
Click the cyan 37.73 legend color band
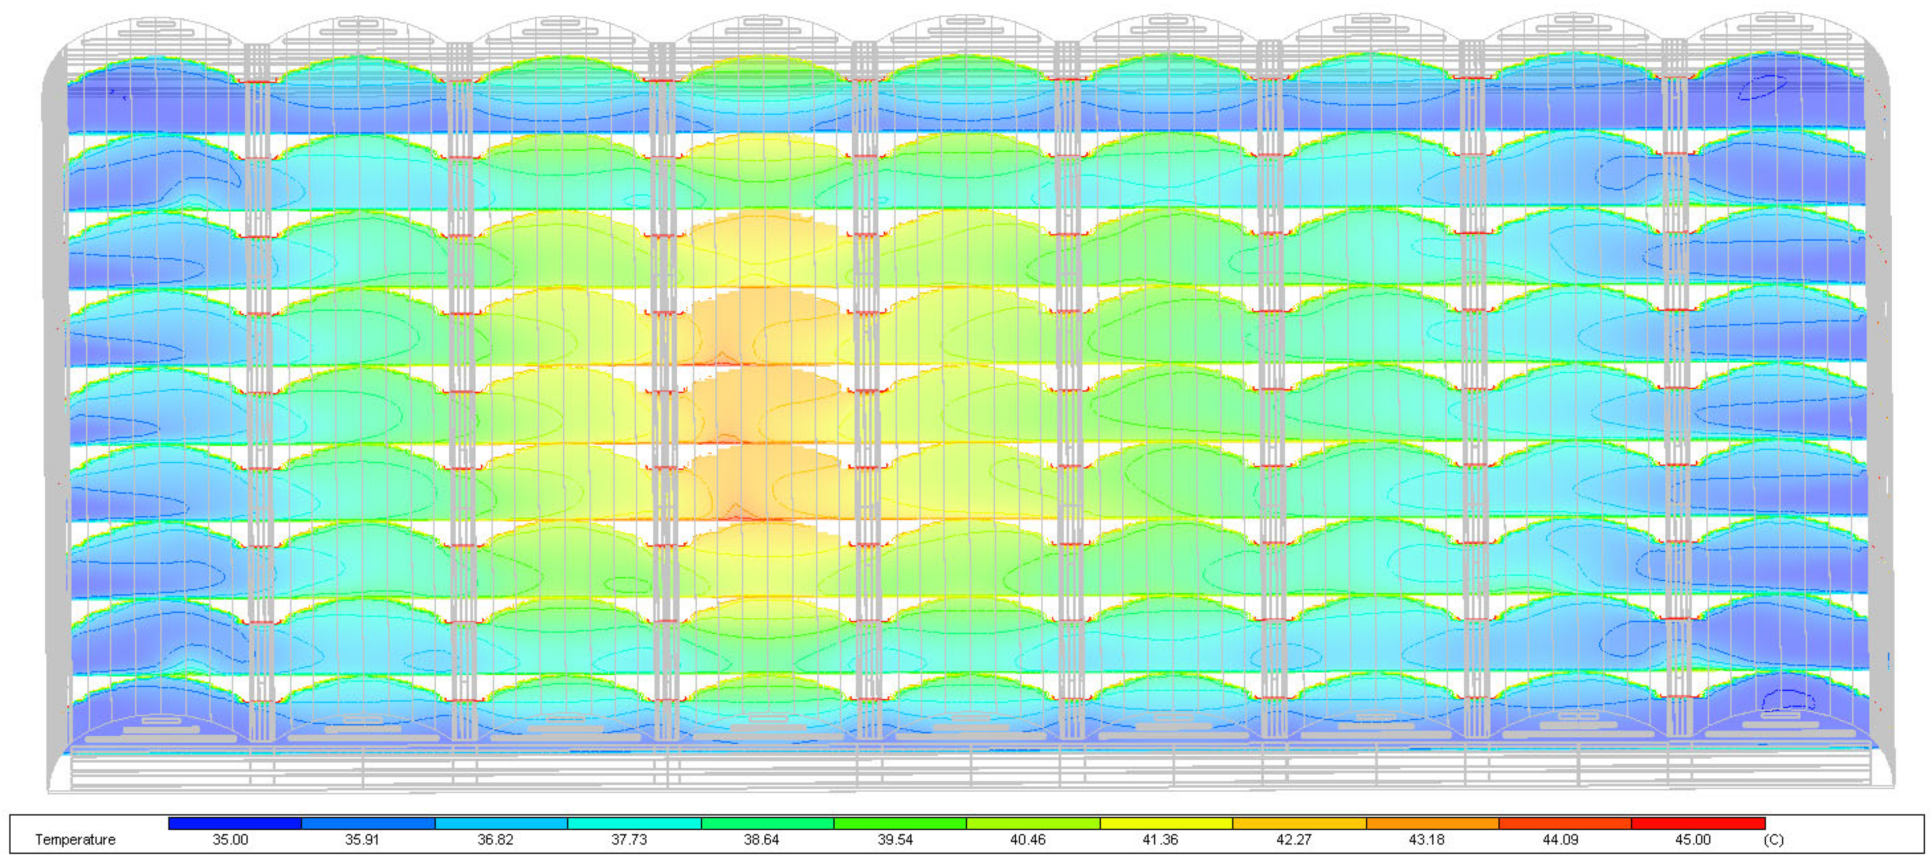click(x=634, y=823)
